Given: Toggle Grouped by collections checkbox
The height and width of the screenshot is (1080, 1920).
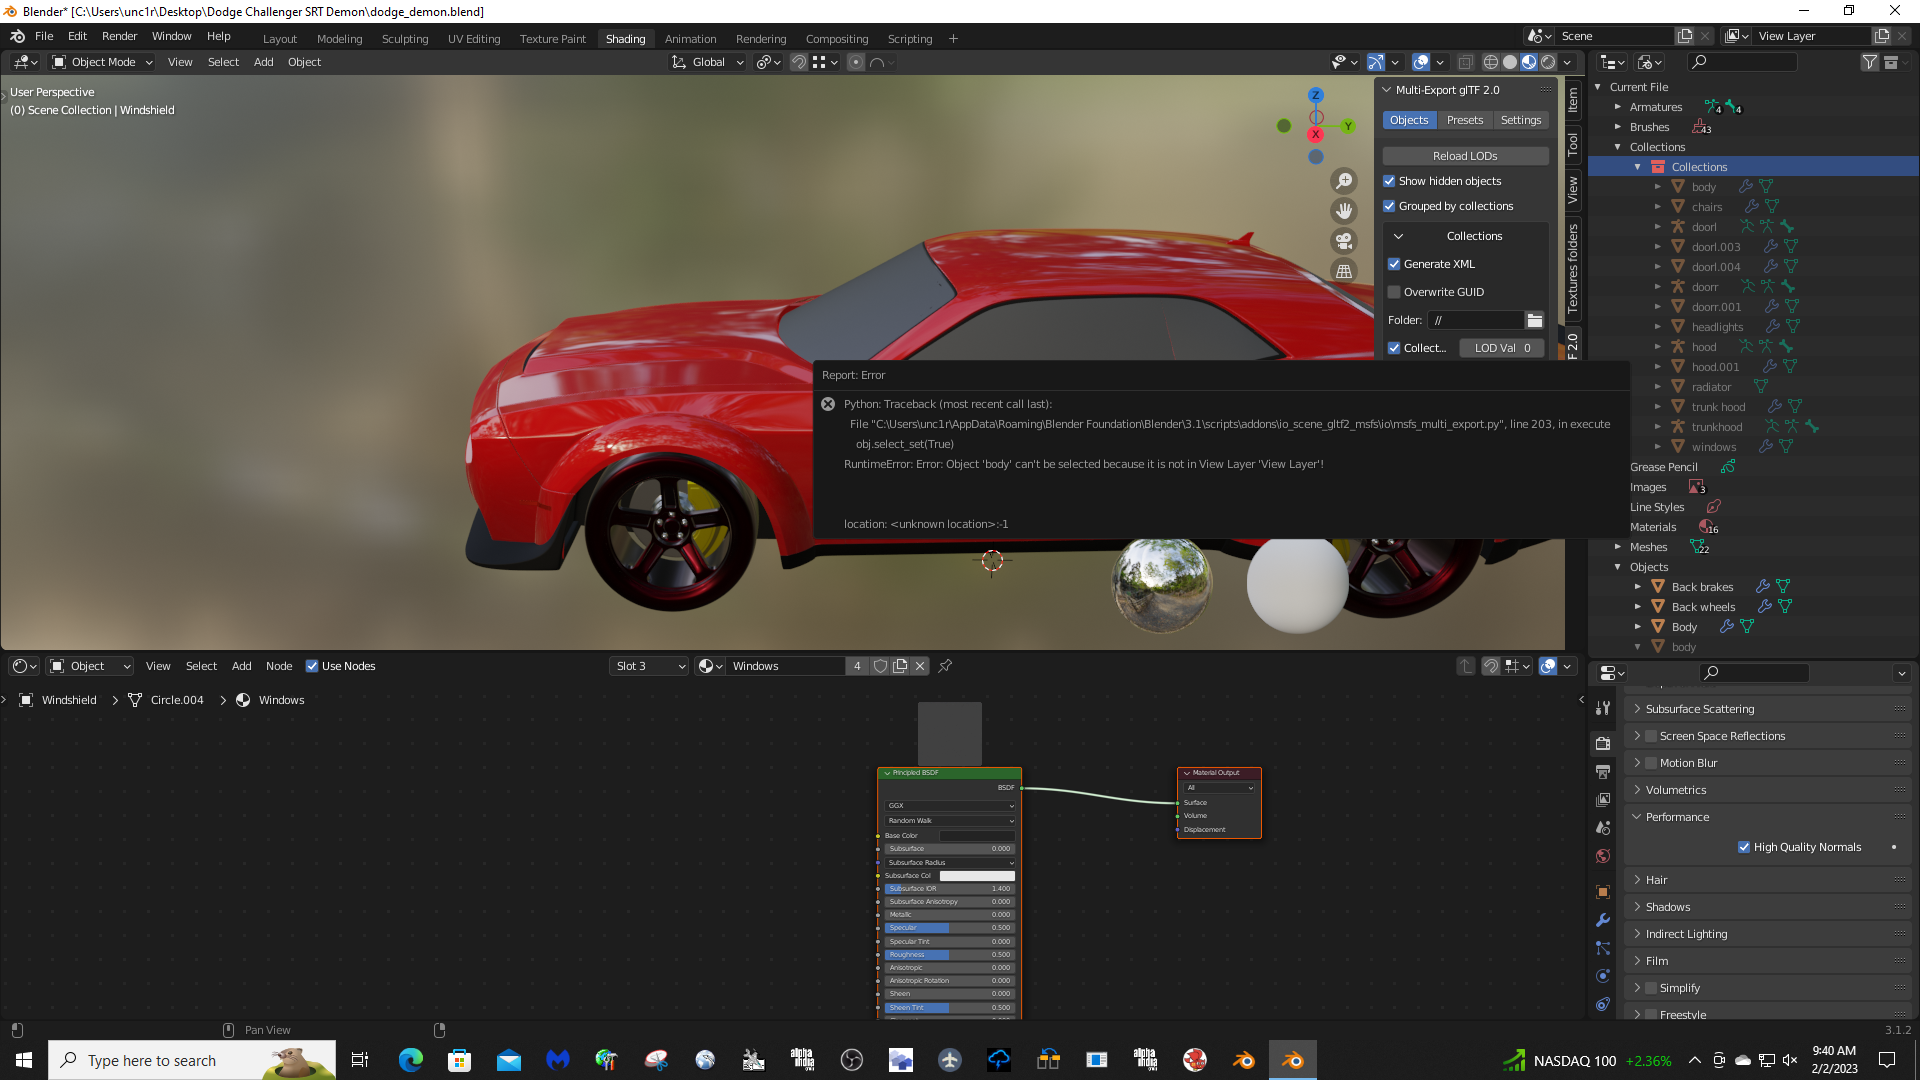Looking at the screenshot, I should [x=1389, y=206].
